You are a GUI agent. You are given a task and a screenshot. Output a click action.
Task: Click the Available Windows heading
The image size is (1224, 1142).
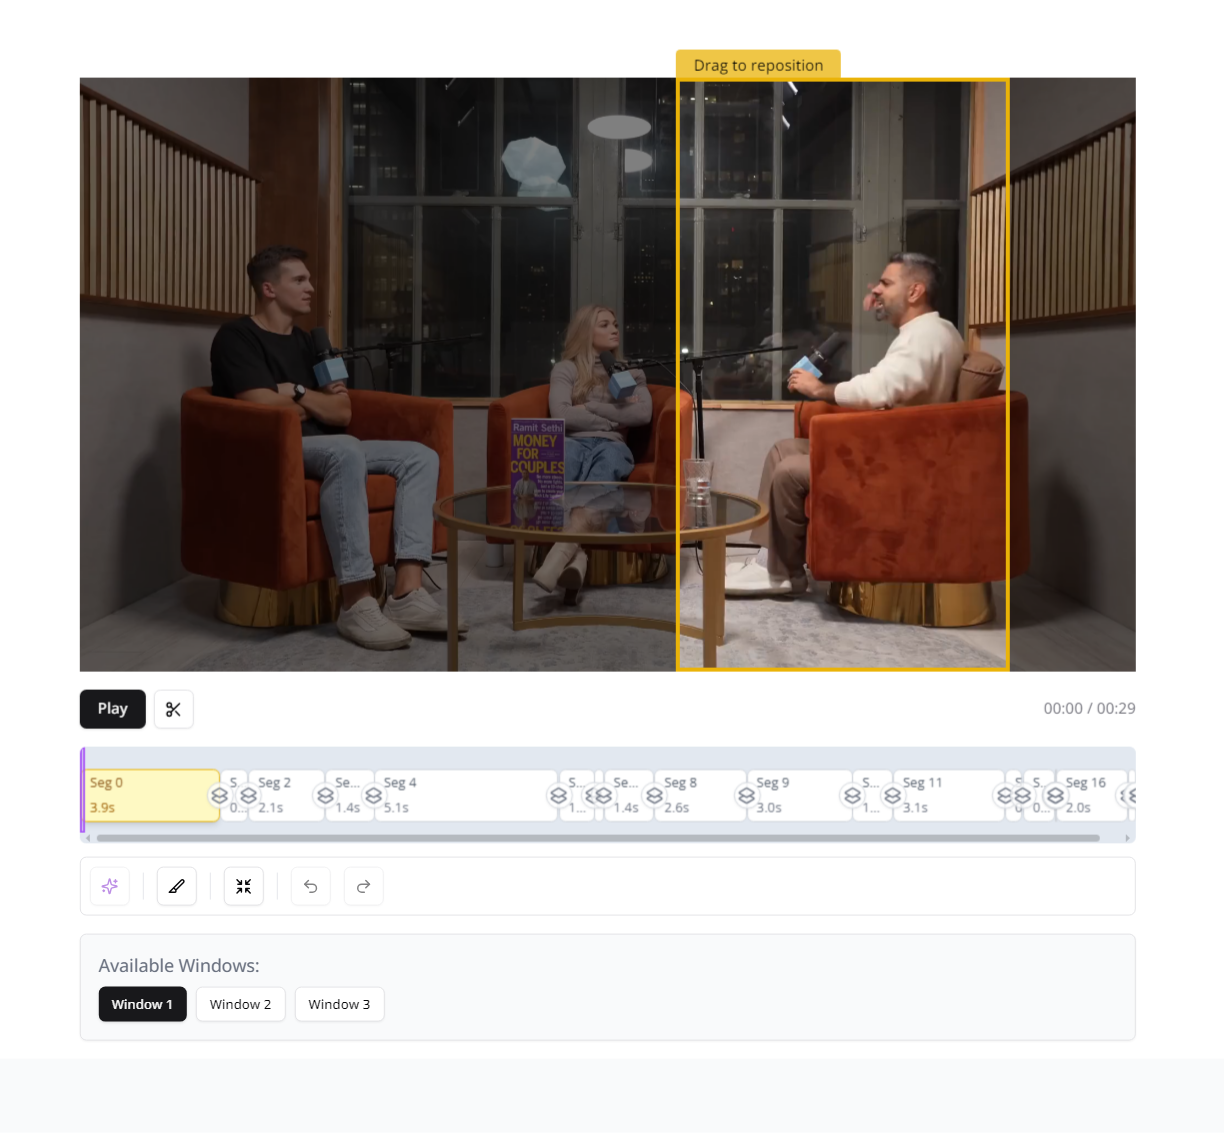point(179,966)
